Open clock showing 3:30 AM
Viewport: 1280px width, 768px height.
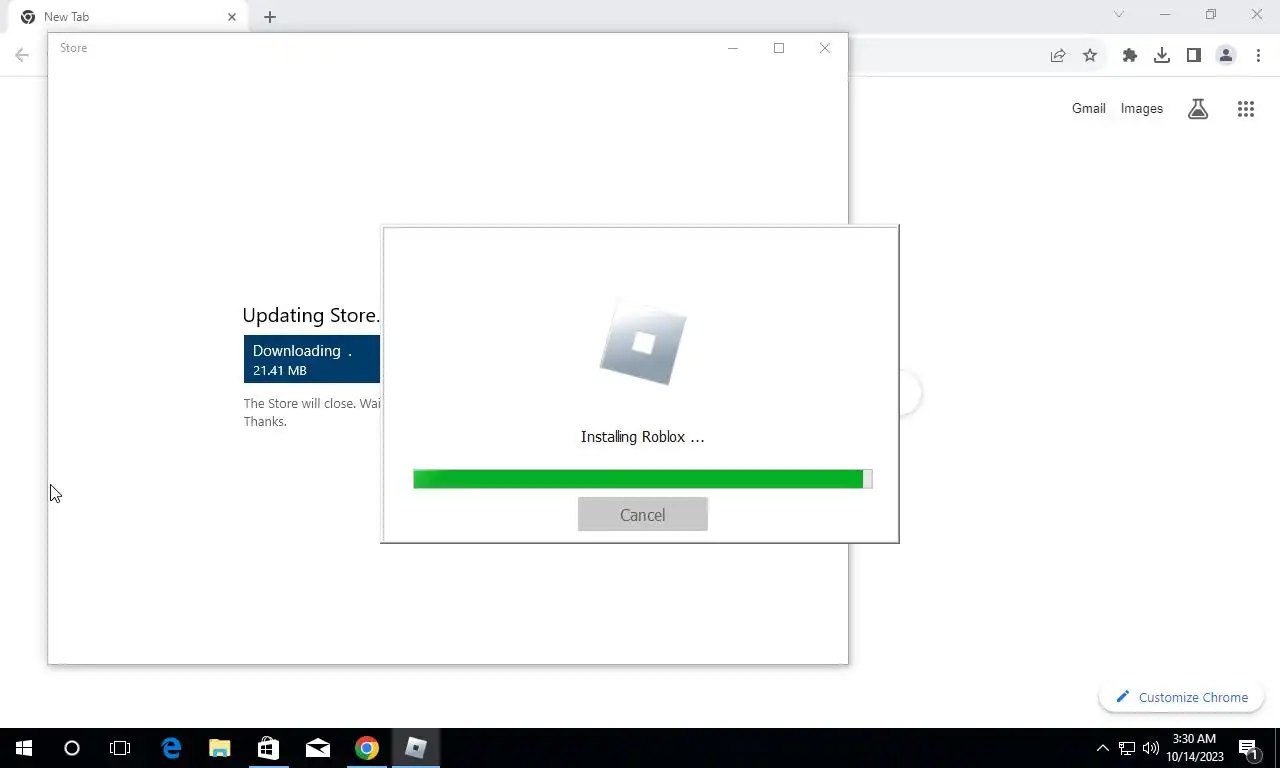point(1194,748)
